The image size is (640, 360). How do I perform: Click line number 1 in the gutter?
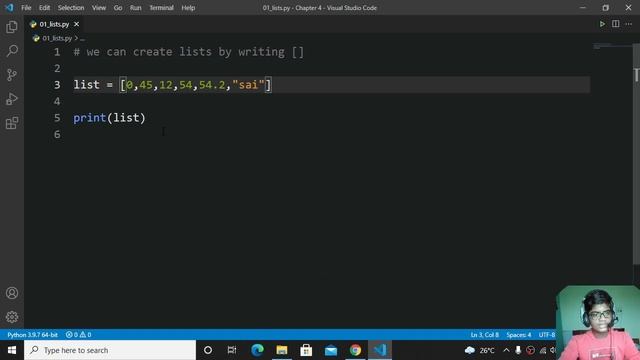click(x=57, y=52)
